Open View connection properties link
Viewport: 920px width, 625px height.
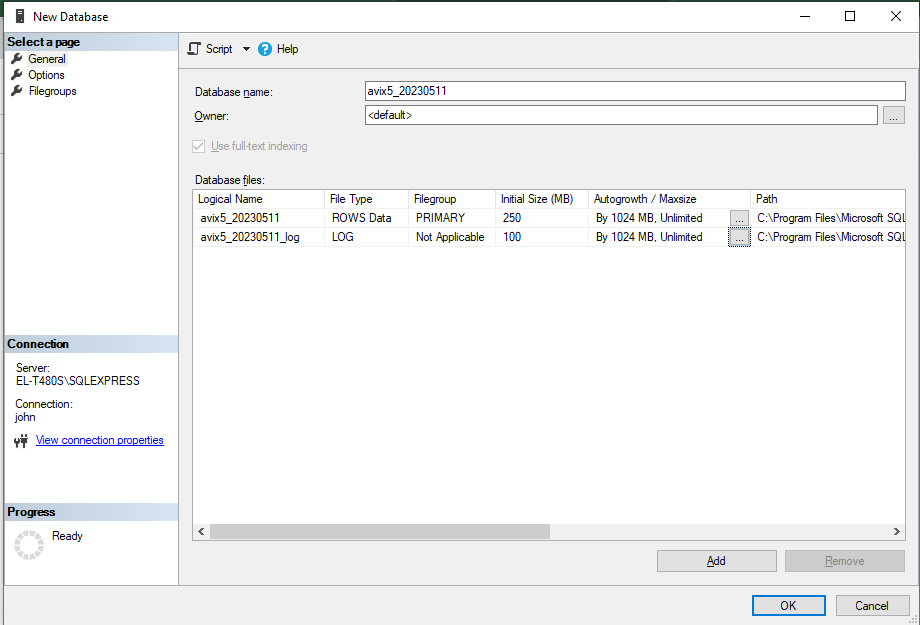[x=99, y=440]
